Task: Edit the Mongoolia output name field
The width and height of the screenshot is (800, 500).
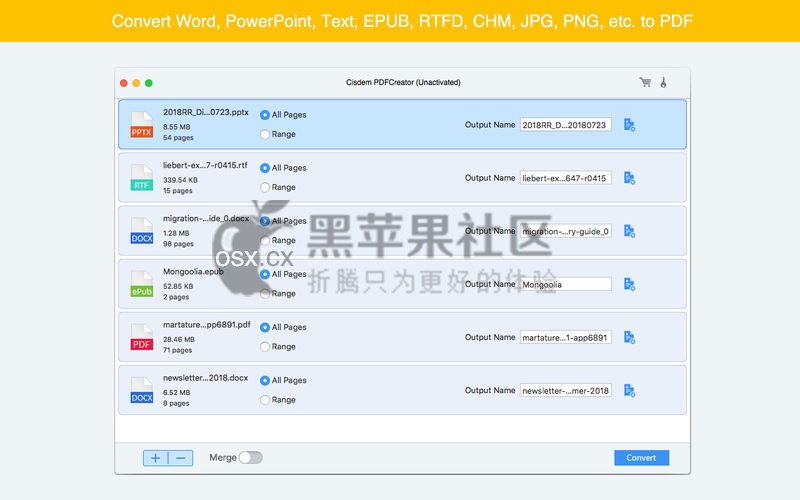Action: coord(565,284)
